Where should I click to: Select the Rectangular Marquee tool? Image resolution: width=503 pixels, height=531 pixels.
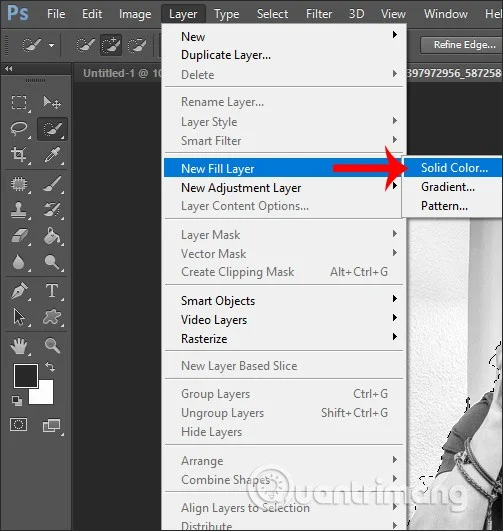(19, 102)
